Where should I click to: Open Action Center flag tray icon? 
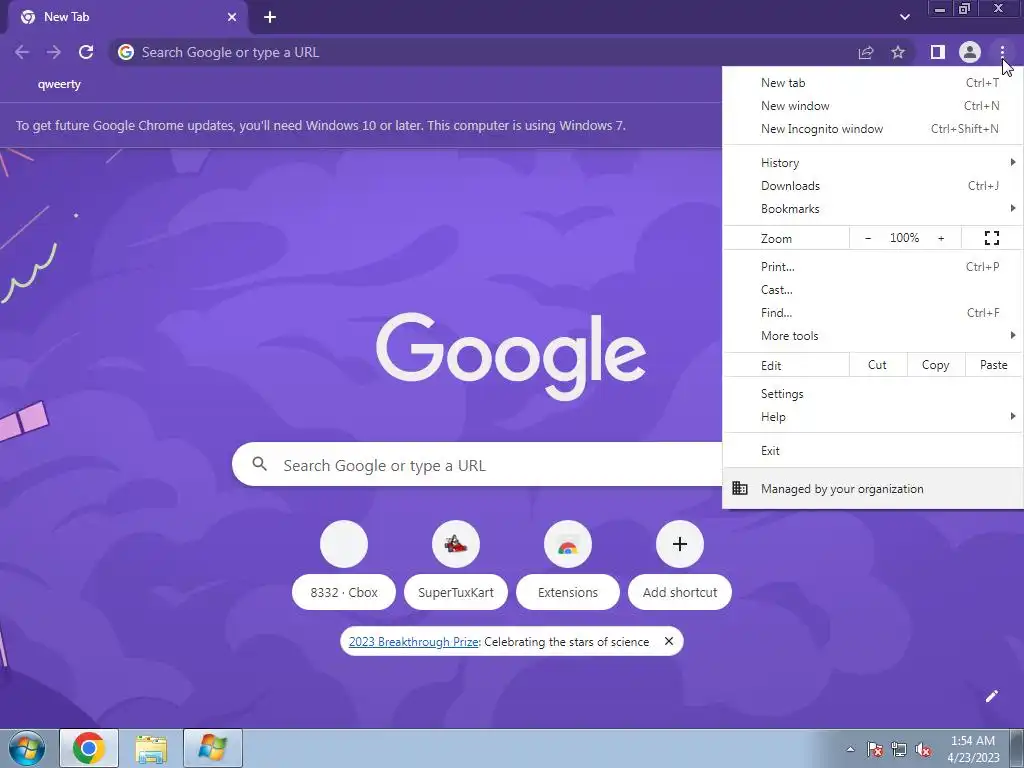point(875,749)
